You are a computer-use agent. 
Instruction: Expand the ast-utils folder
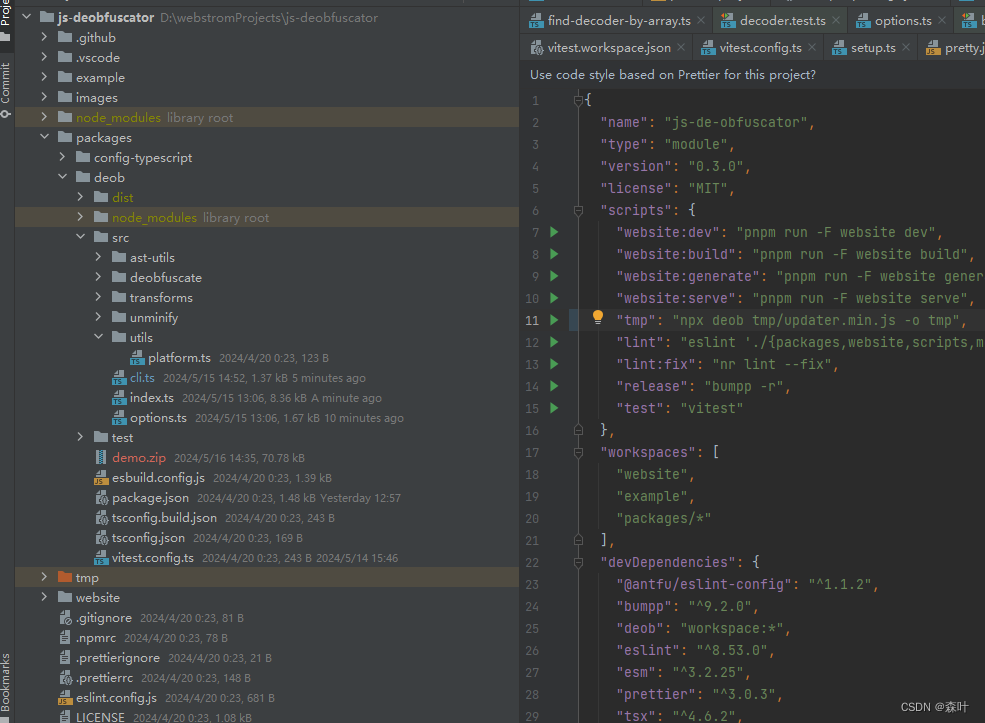tap(99, 257)
